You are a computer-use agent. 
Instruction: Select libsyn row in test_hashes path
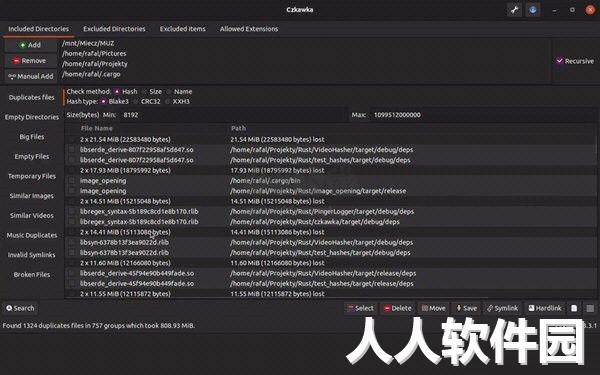331,253
